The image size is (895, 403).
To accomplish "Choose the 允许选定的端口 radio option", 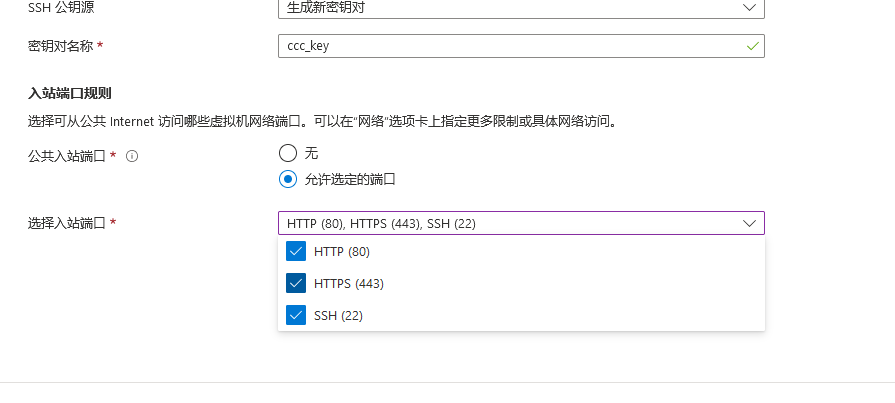I will [x=288, y=180].
